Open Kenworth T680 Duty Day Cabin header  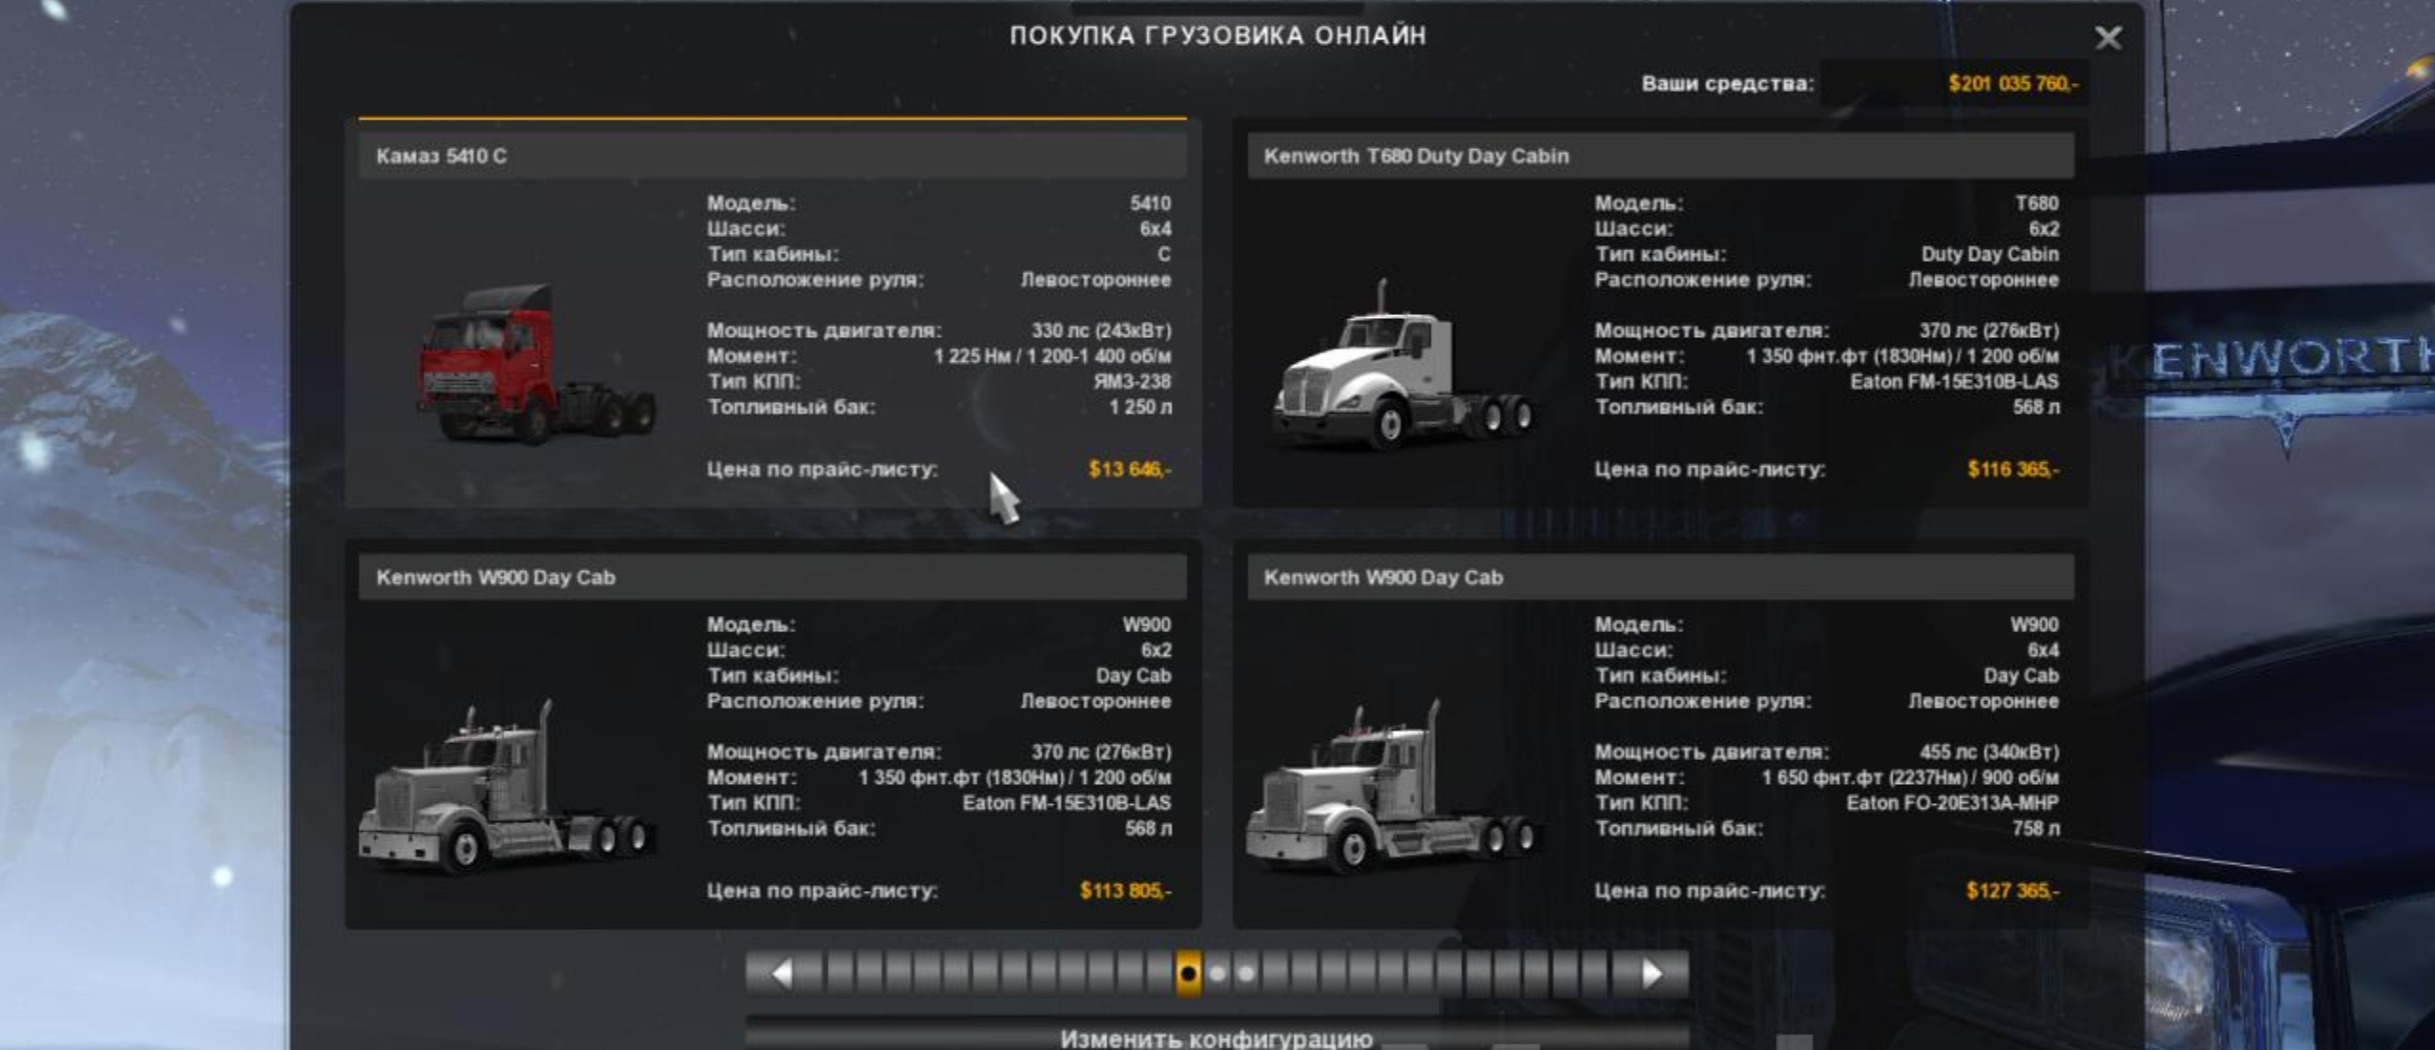pos(1660,156)
